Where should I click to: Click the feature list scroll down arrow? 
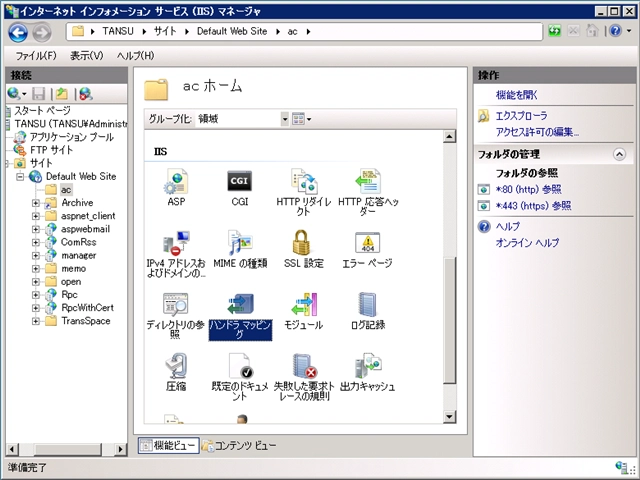pos(449,417)
